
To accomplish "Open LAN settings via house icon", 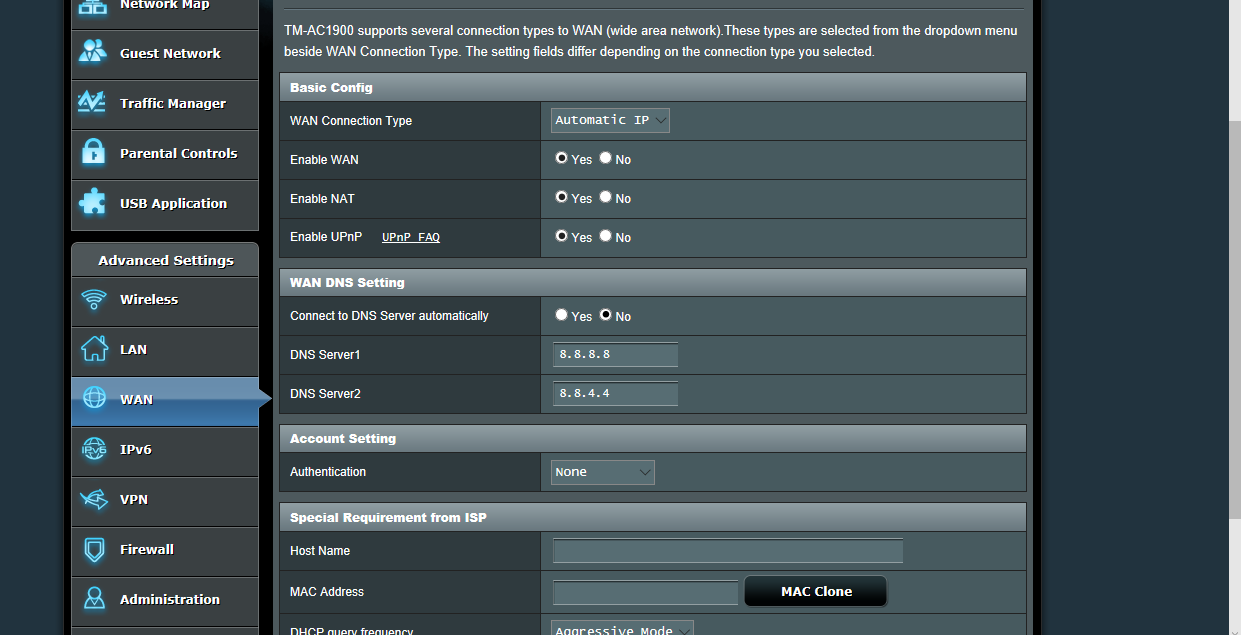I will (94, 349).
